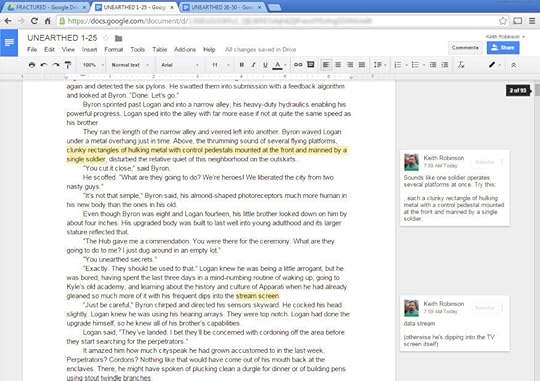Click the highlighted 'stream screen' text
Viewport: 540px width, 381px height.
pyautogui.click(x=257, y=296)
